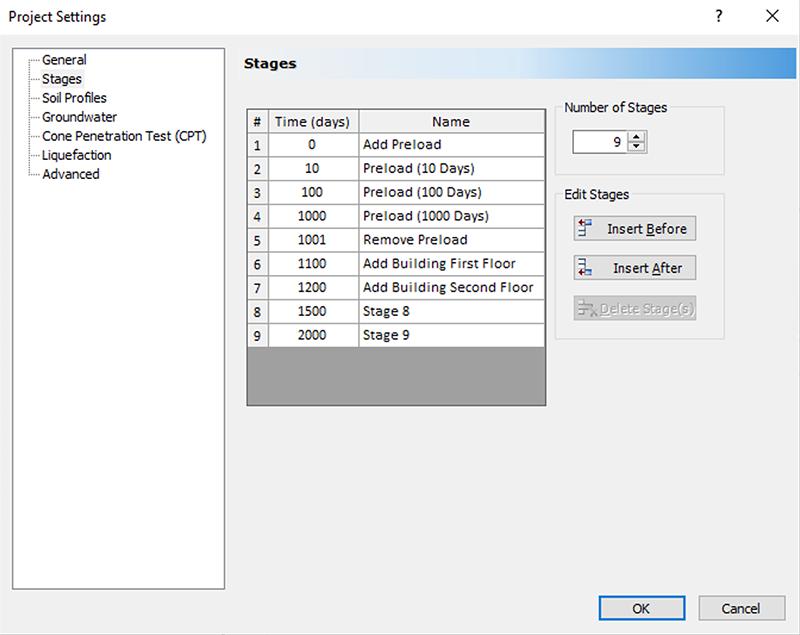800x635 pixels.
Task: Increase the Number of Stages value
Action: click(x=638, y=138)
